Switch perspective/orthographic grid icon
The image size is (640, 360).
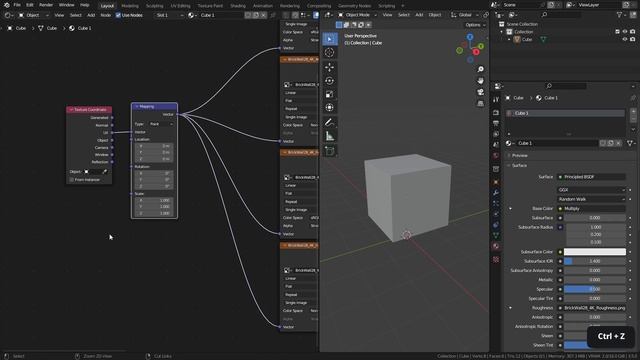click(480, 104)
